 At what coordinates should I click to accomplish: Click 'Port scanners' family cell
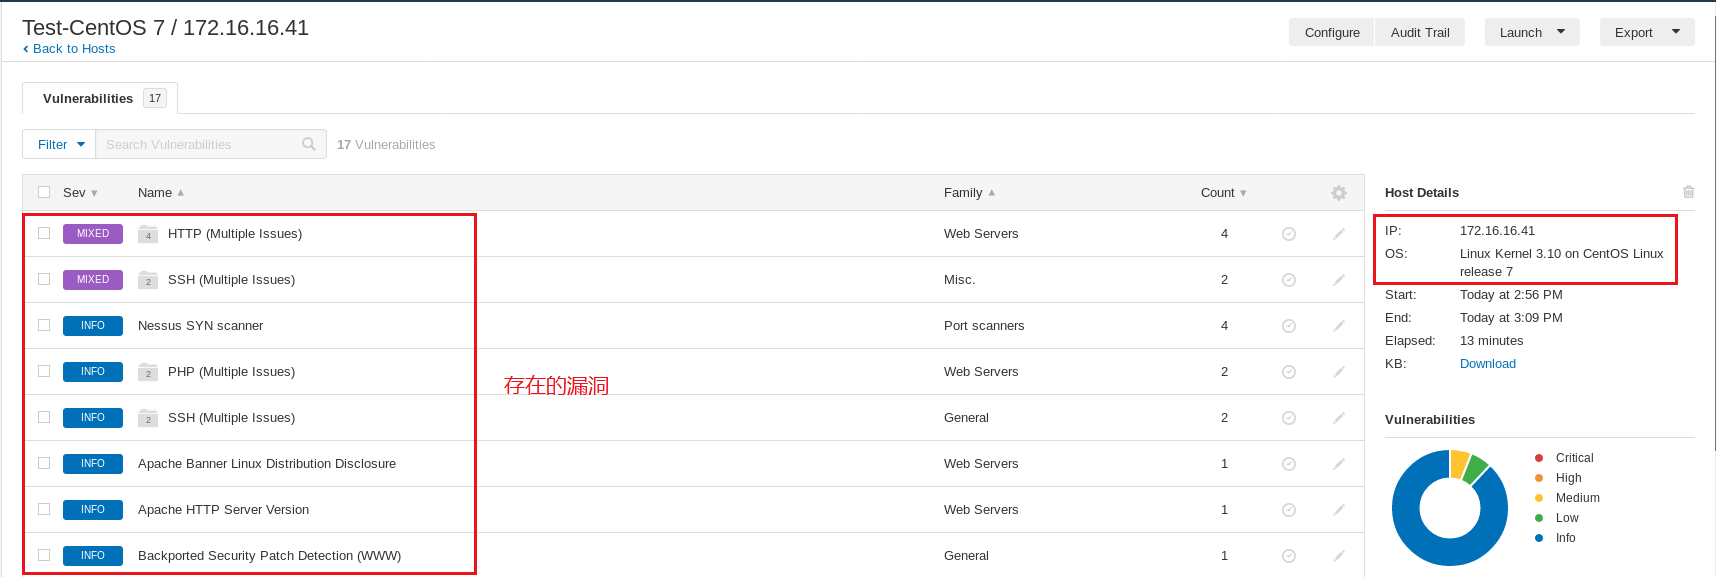[984, 326]
